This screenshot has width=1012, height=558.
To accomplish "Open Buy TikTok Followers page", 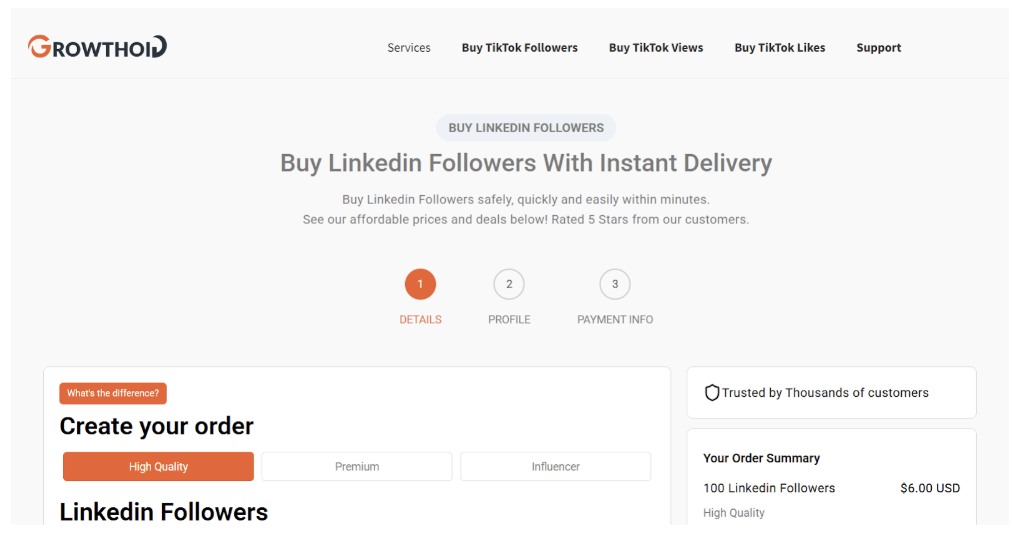I will [x=519, y=48].
